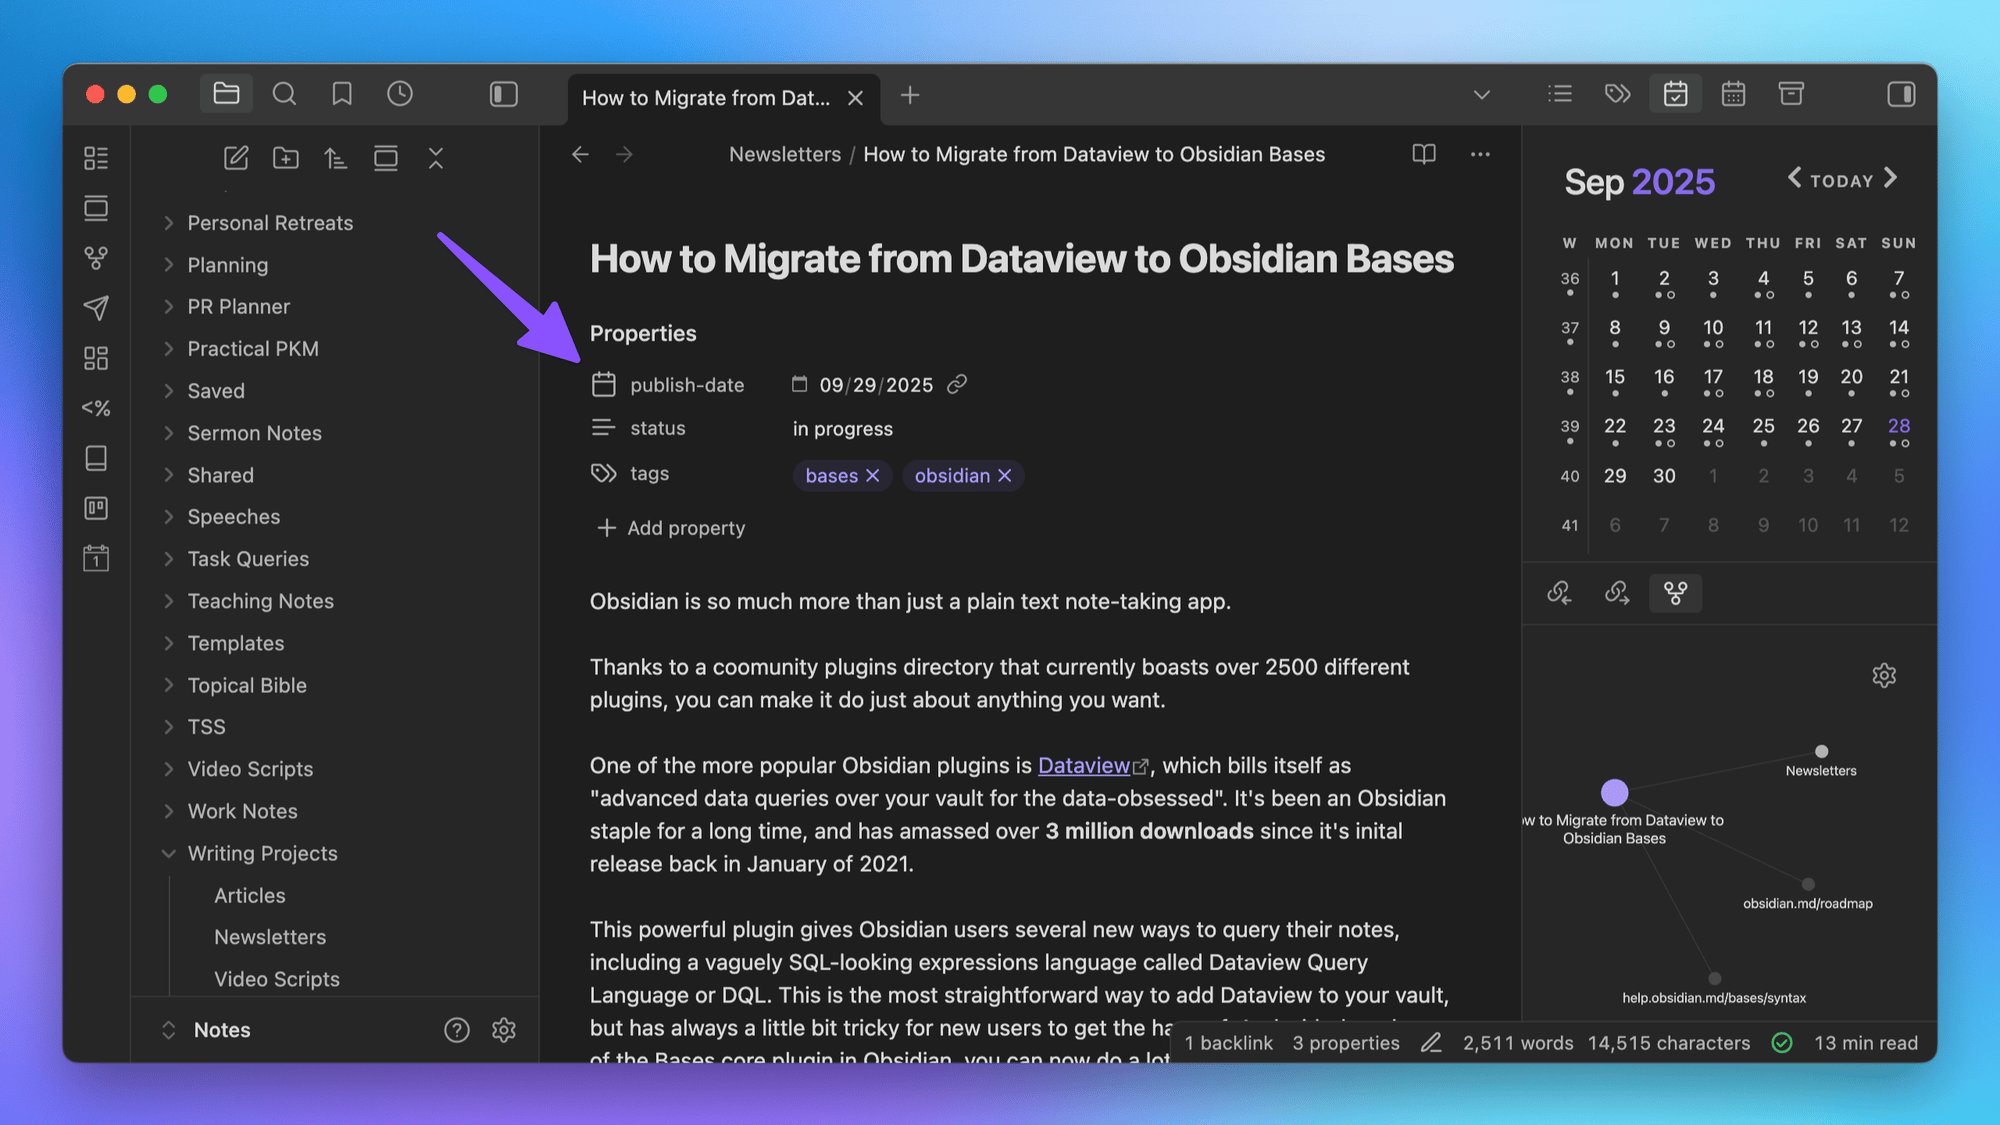Open local graph settings gear

1884,676
